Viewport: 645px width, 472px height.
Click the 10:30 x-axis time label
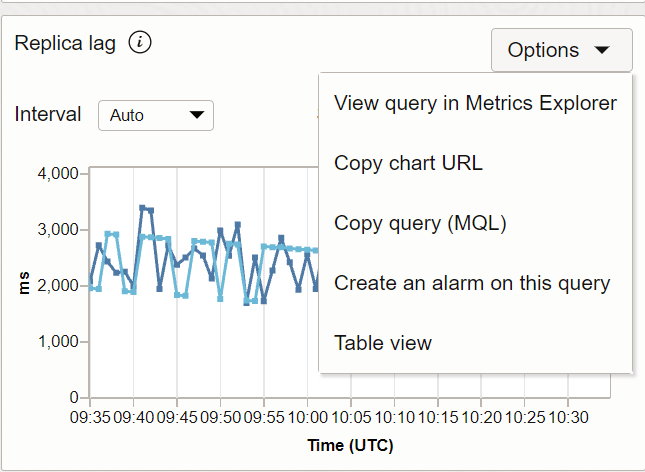(x=567, y=416)
